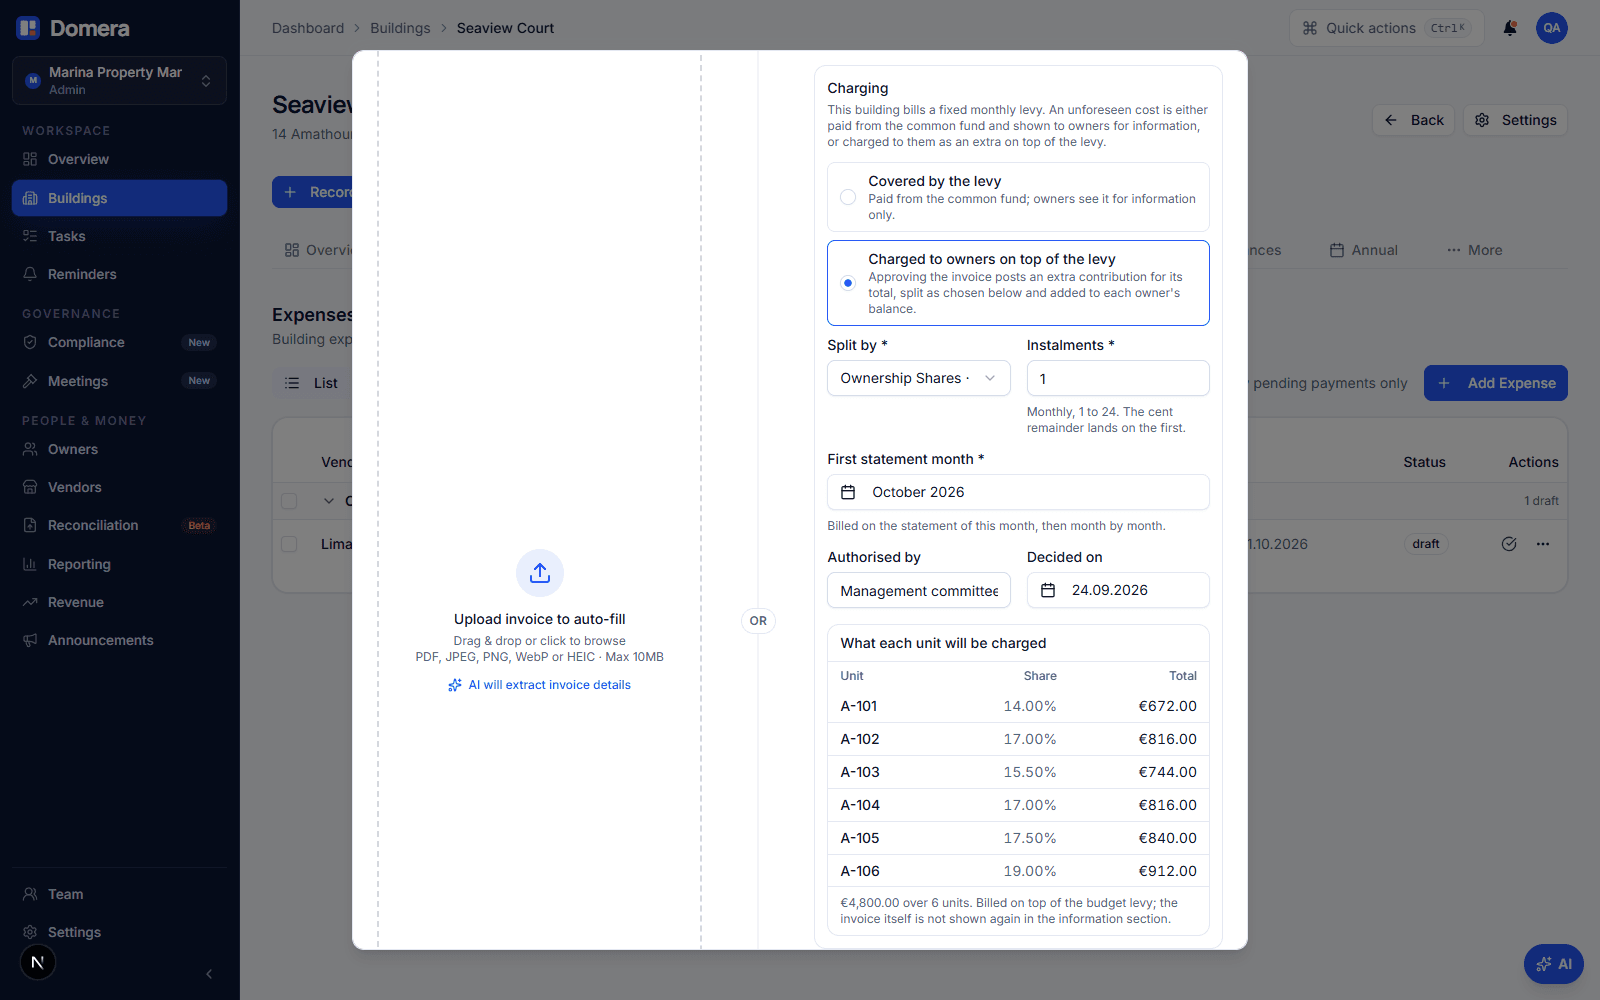
Task: Click the AI will extract invoice details link
Action: (540, 685)
